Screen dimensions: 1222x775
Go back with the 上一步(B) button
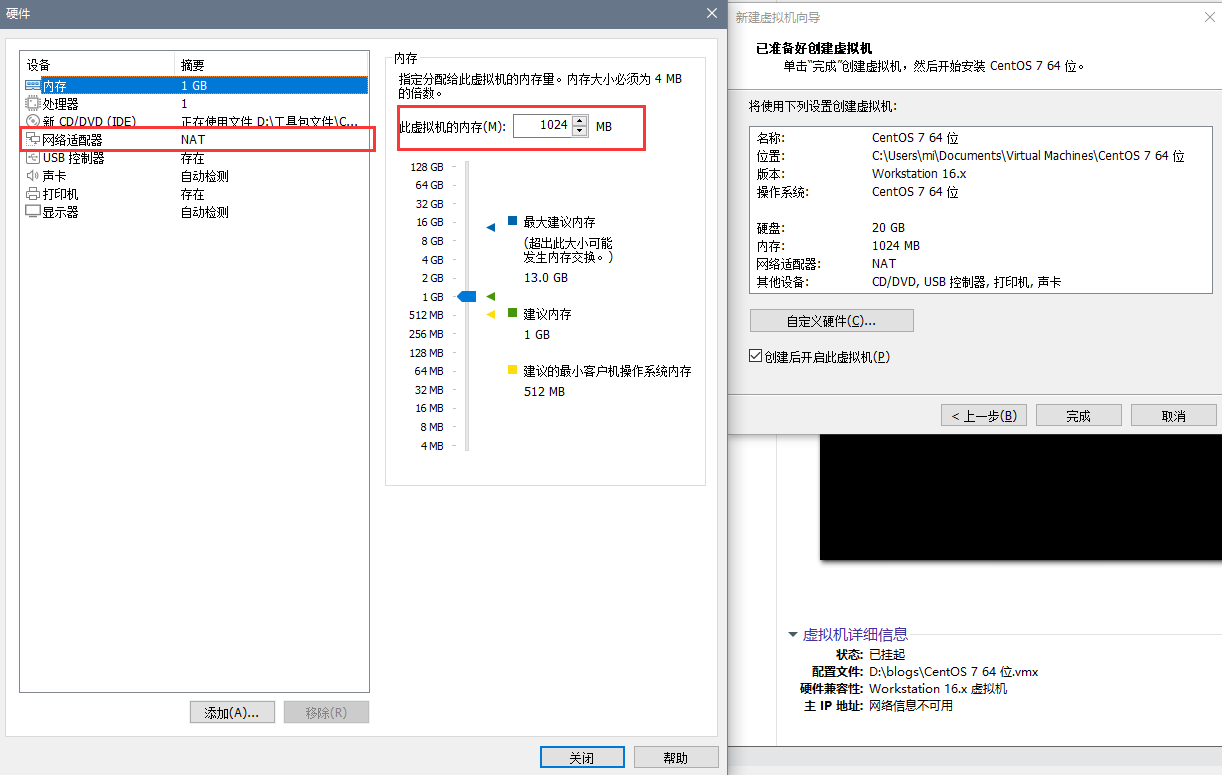point(983,414)
